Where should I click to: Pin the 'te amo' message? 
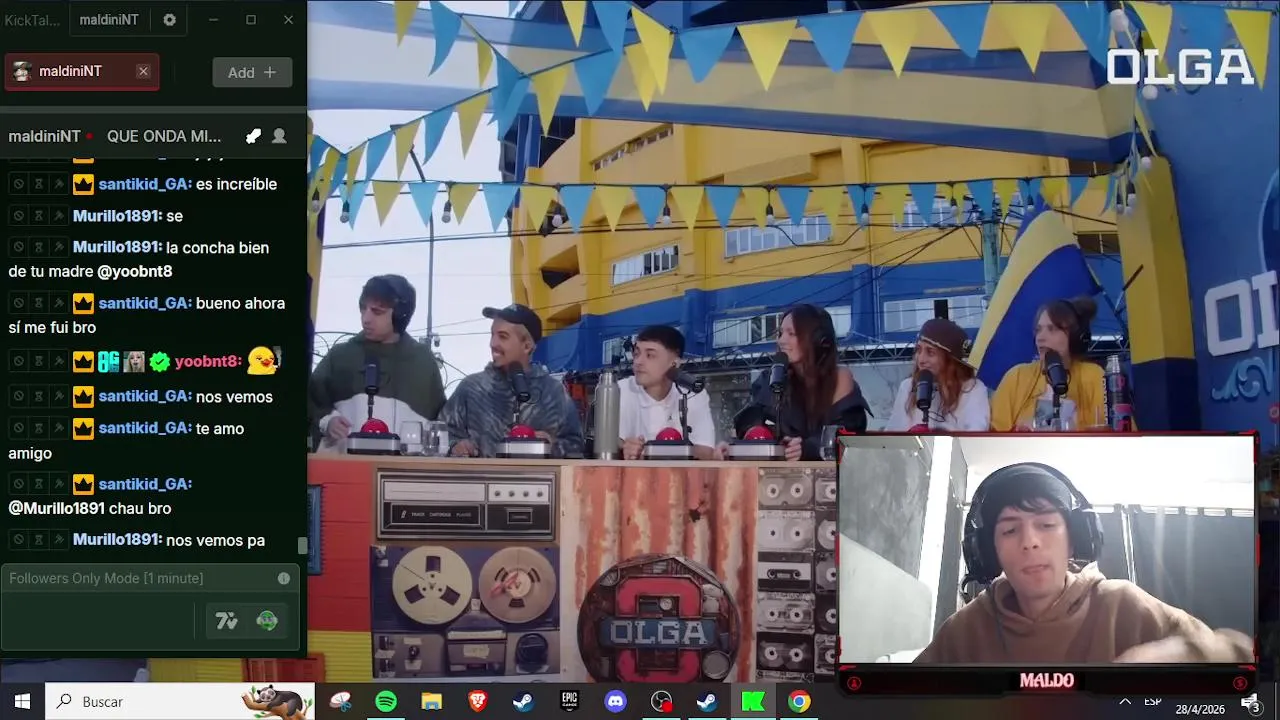pyautogui.click(x=58, y=428)
